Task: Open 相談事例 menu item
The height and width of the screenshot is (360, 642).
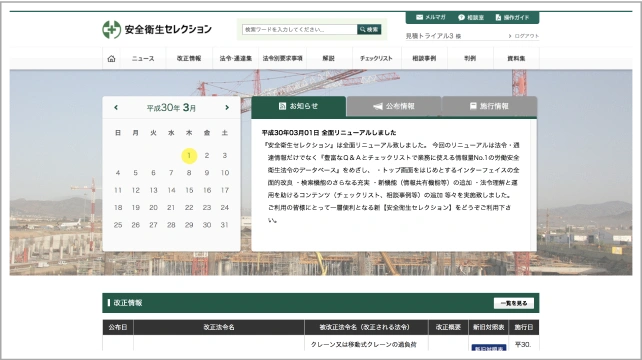Action: [424, 59]
